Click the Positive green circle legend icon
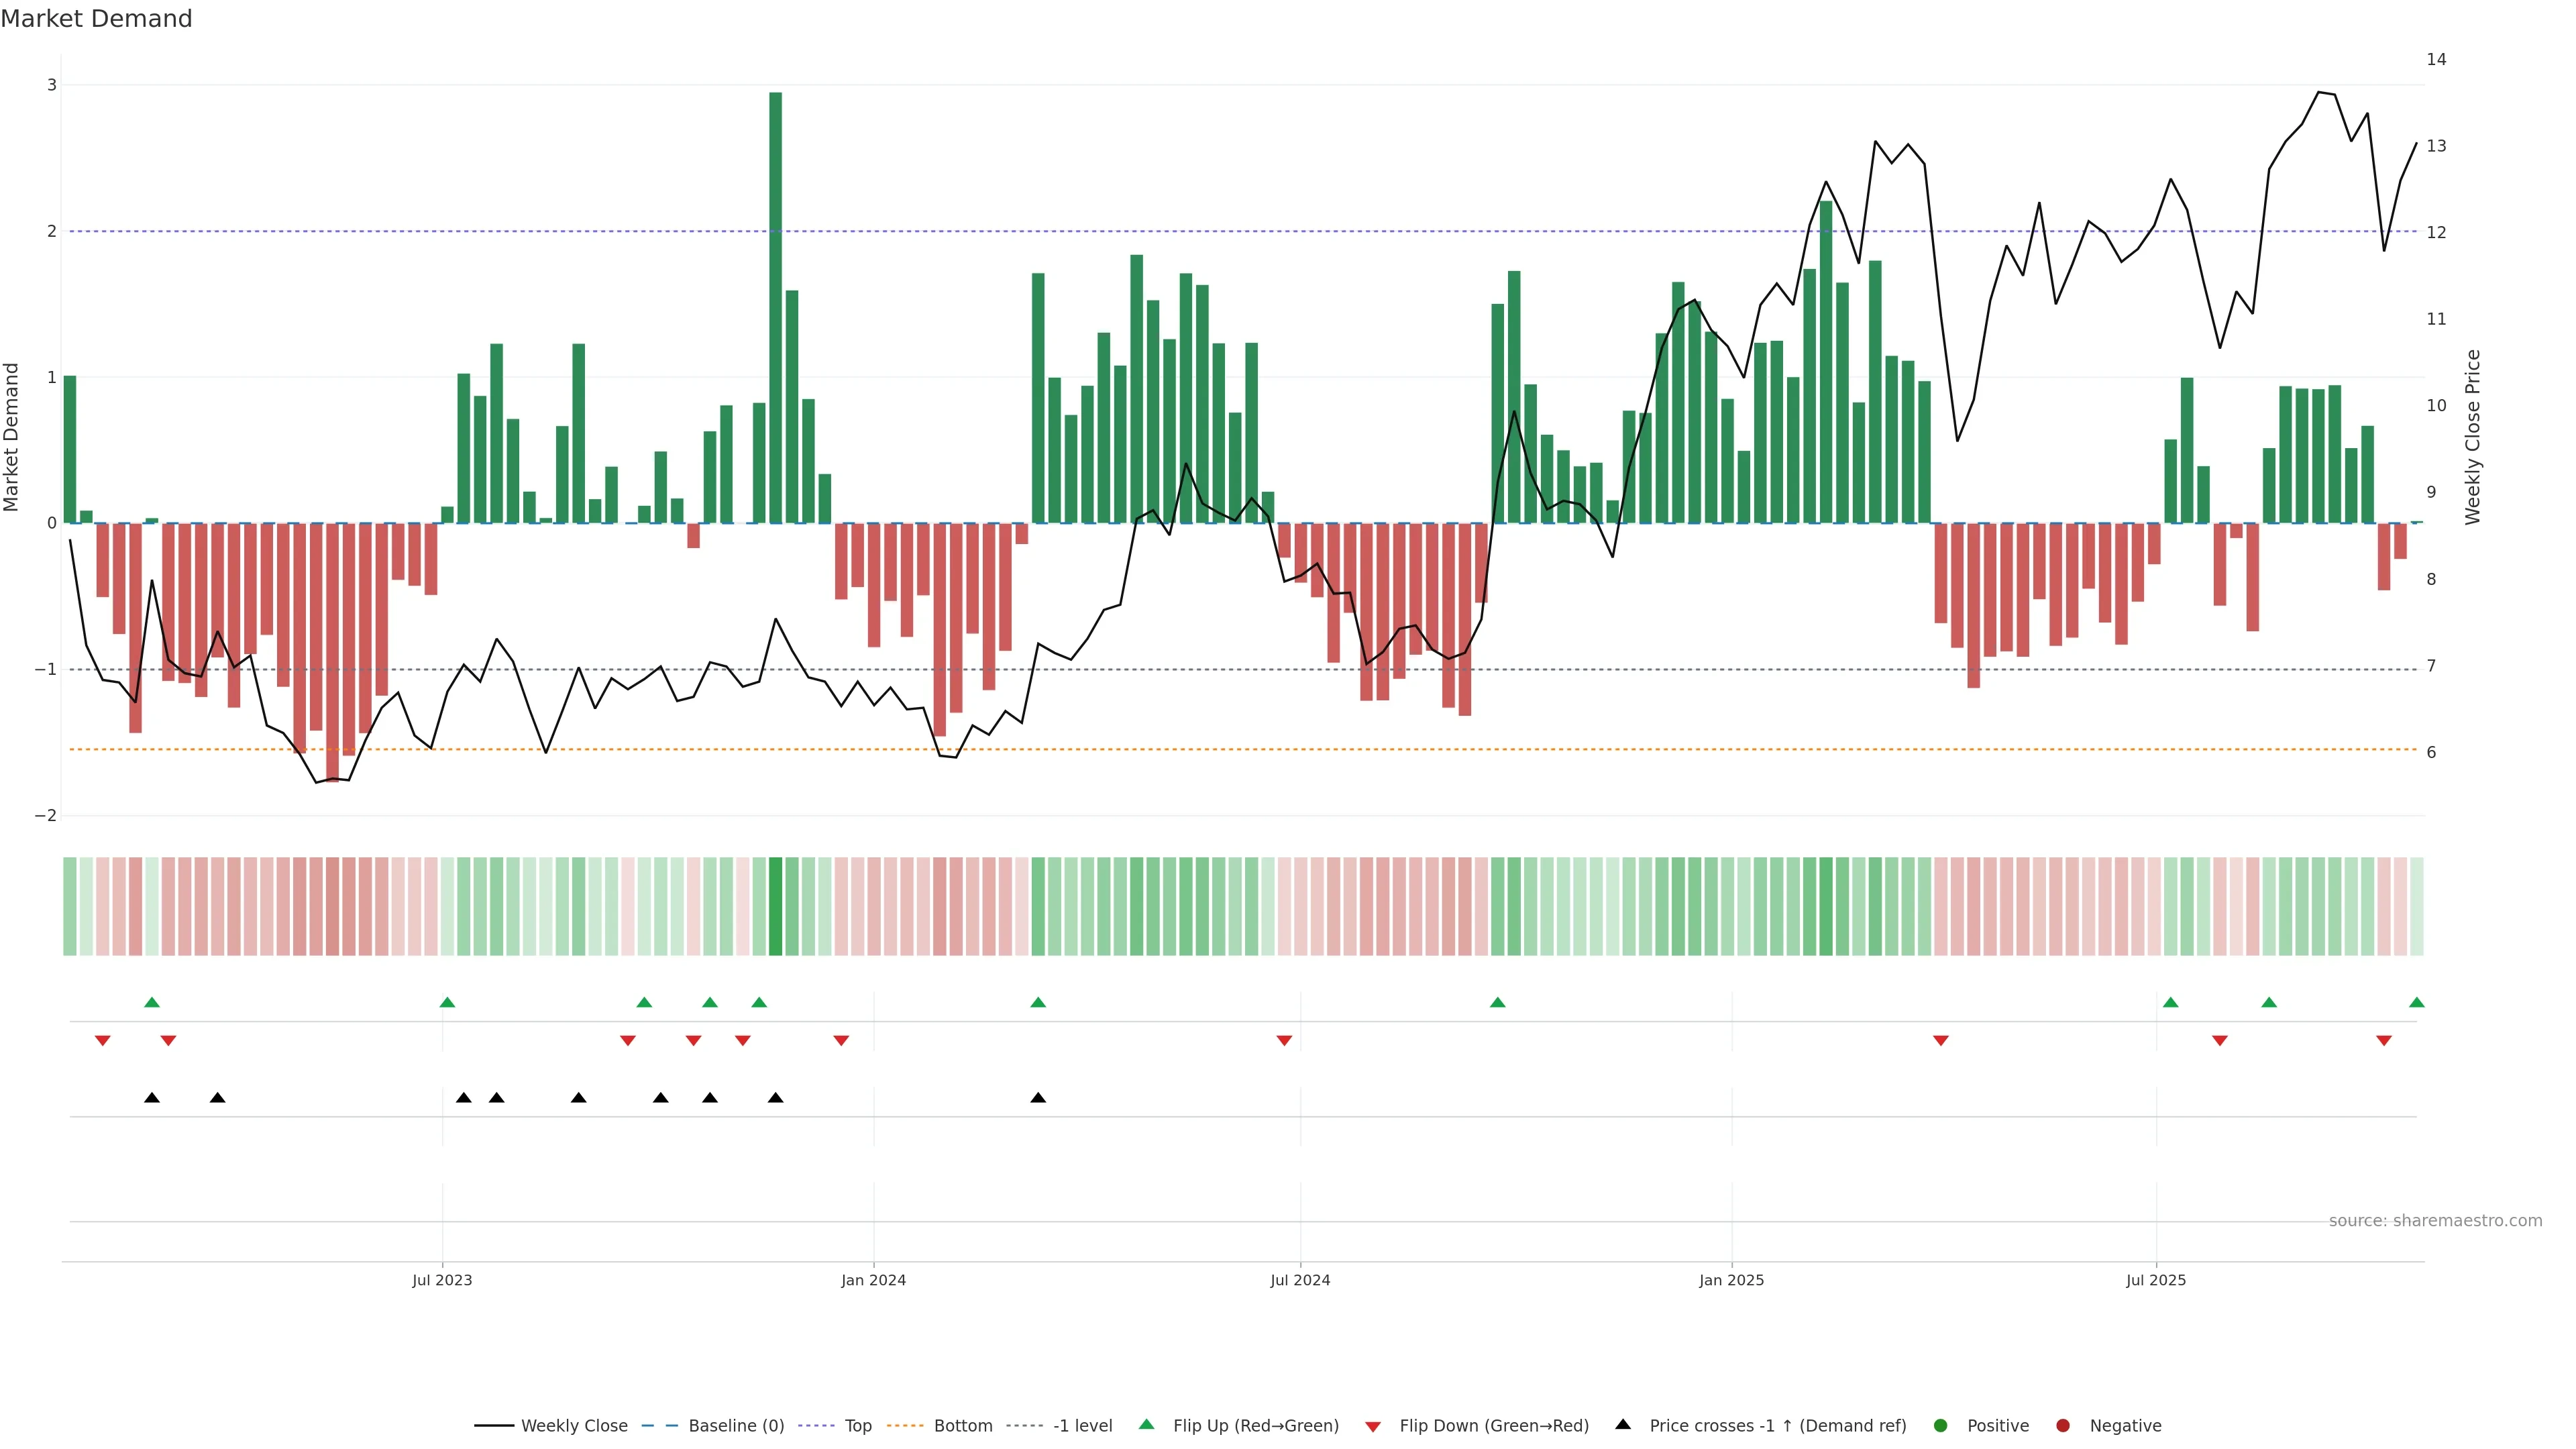Screen dimensions: 2576x1449 1941,1425
